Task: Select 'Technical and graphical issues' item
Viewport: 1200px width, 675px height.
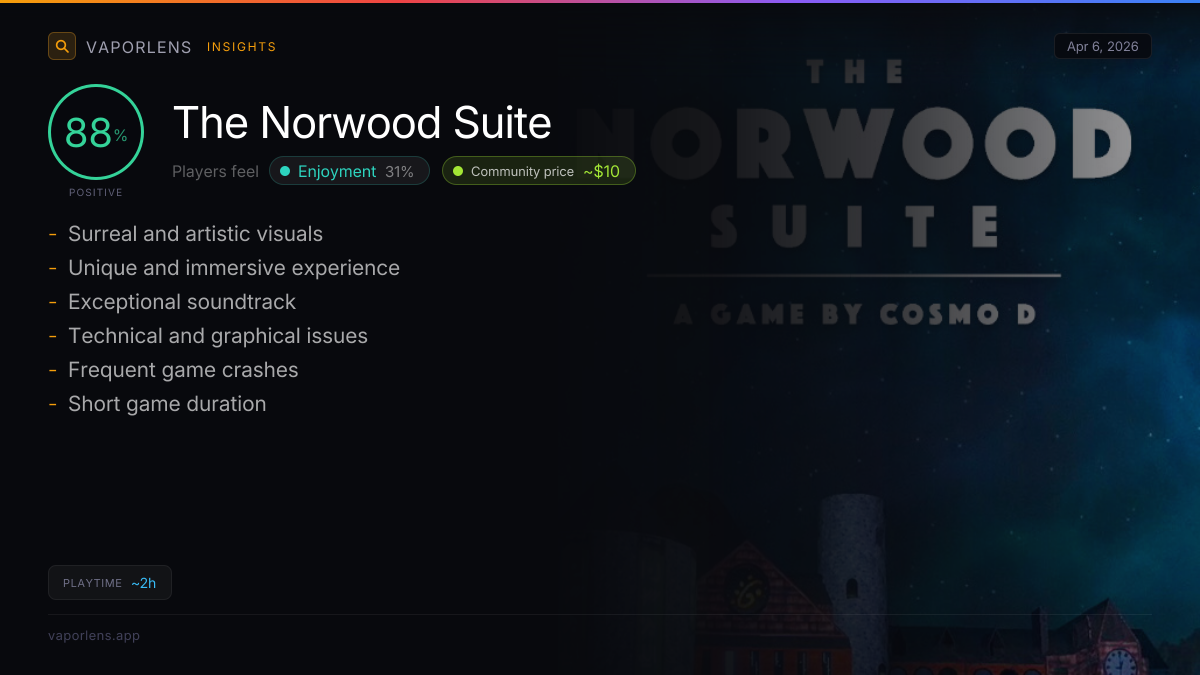Action: point(218,336)
